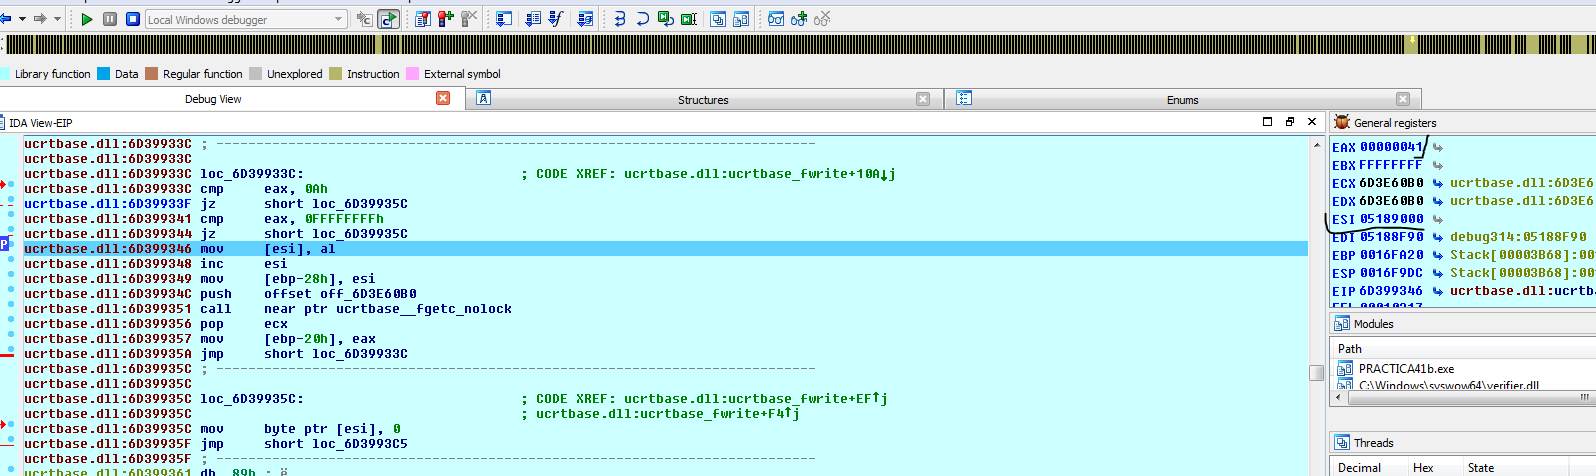
Task: Click the Add breakpoint toolbar icon
Action: click(x=445, y=19)
